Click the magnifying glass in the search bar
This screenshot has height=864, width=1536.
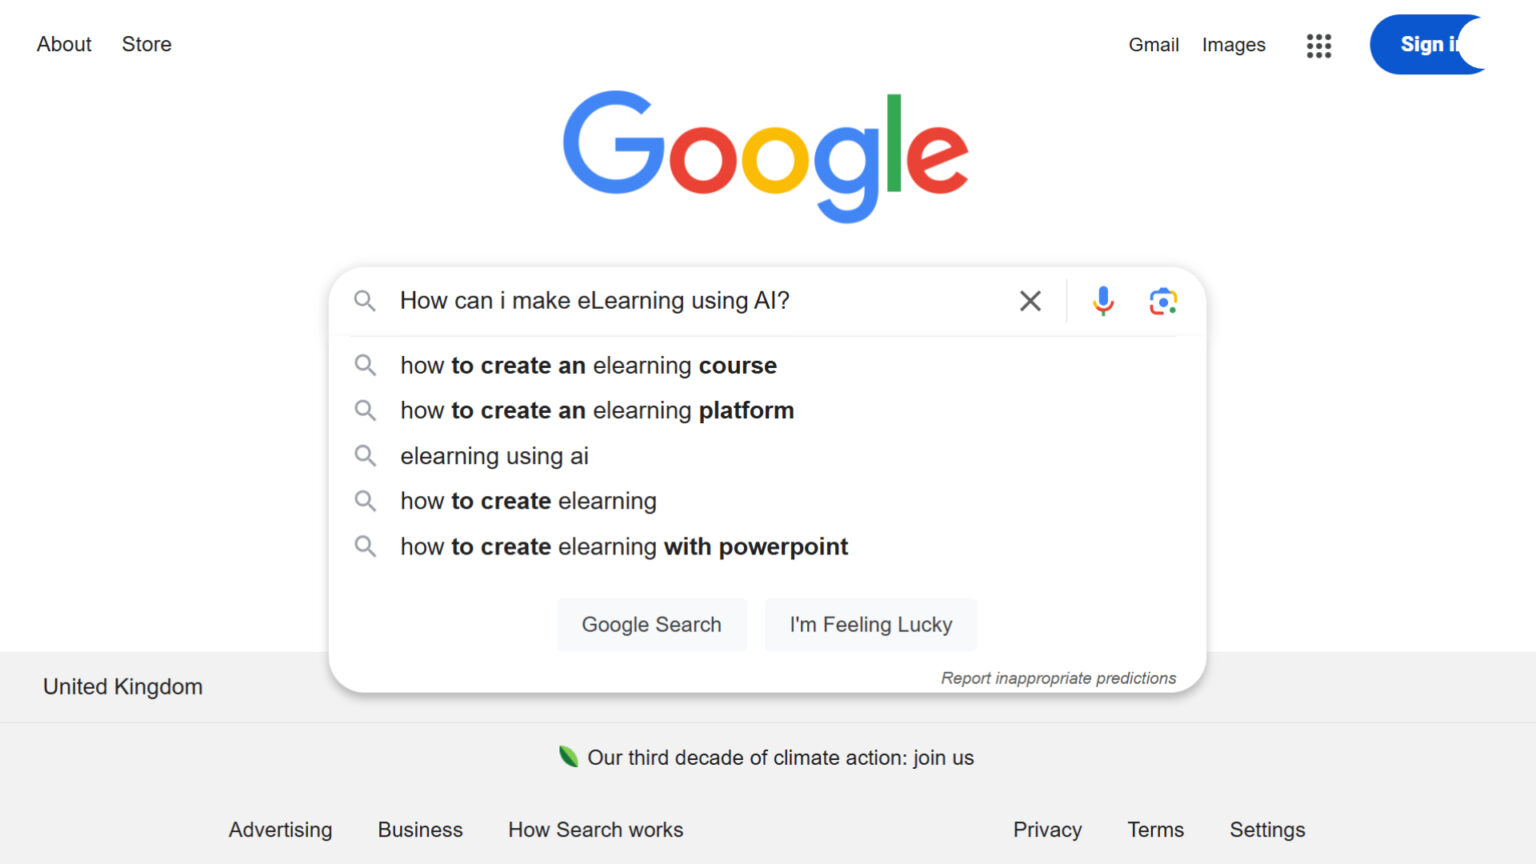(365, 300)
